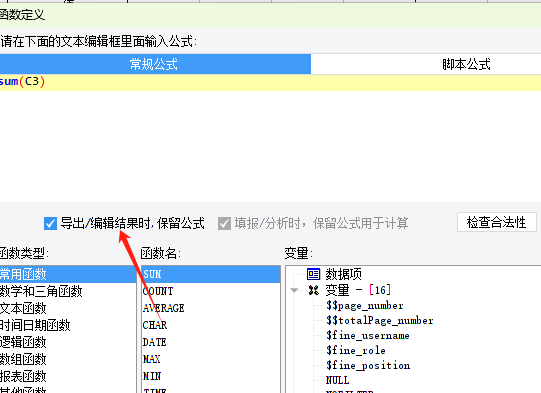The image size is (541, 393).
Task: Choose MIN in the function name list
Action: pyautogui.click(x=211, y=376)
